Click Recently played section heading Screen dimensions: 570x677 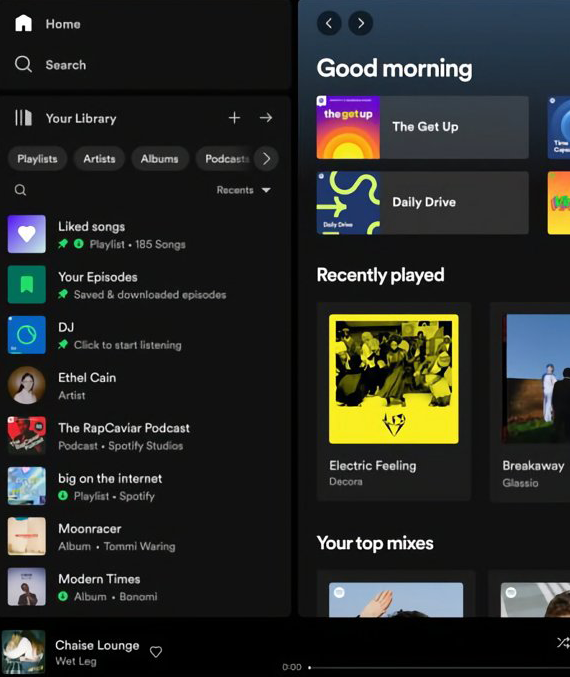(x=380, y=275)
